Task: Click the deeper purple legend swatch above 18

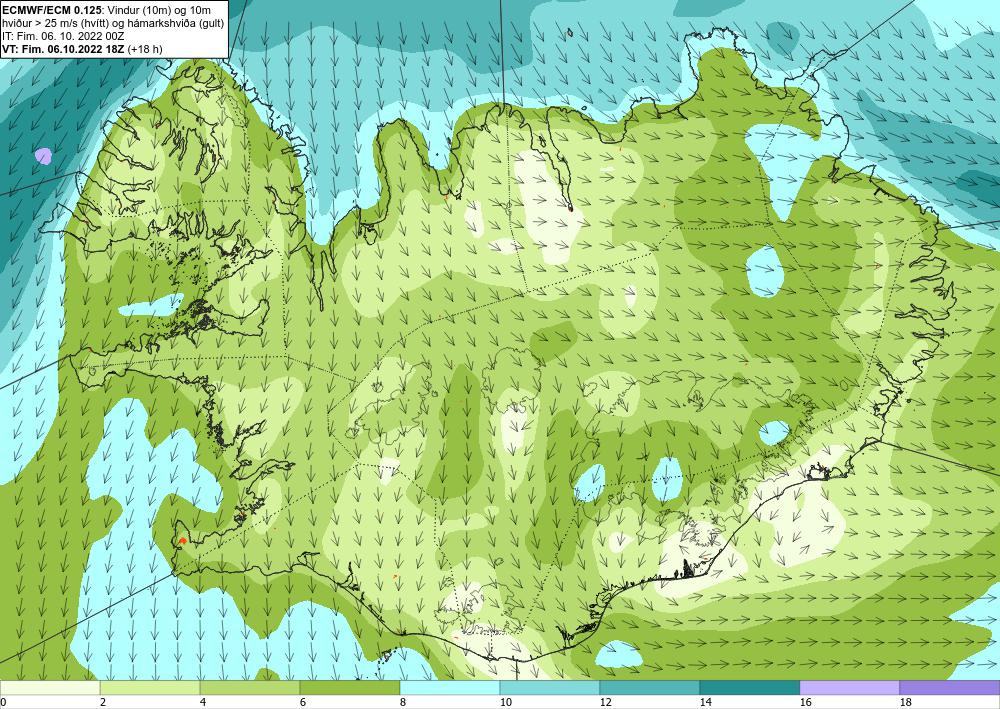Action: [x=950, y=687]
